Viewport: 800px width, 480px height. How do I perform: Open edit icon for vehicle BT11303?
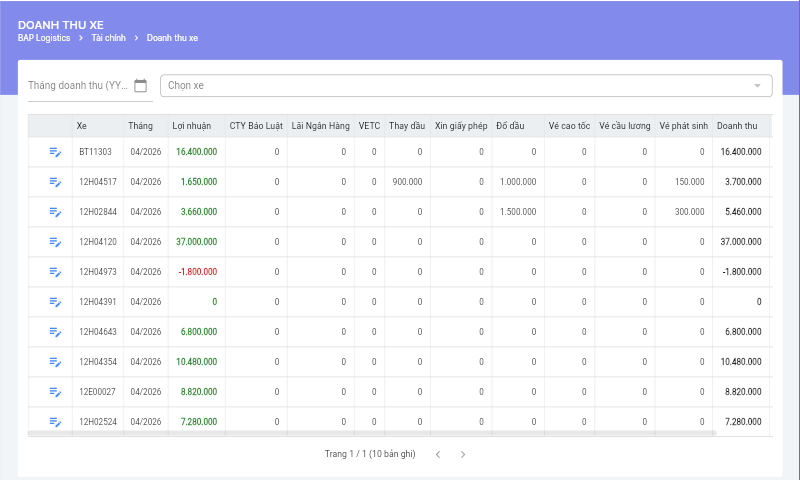click(55, 152)
